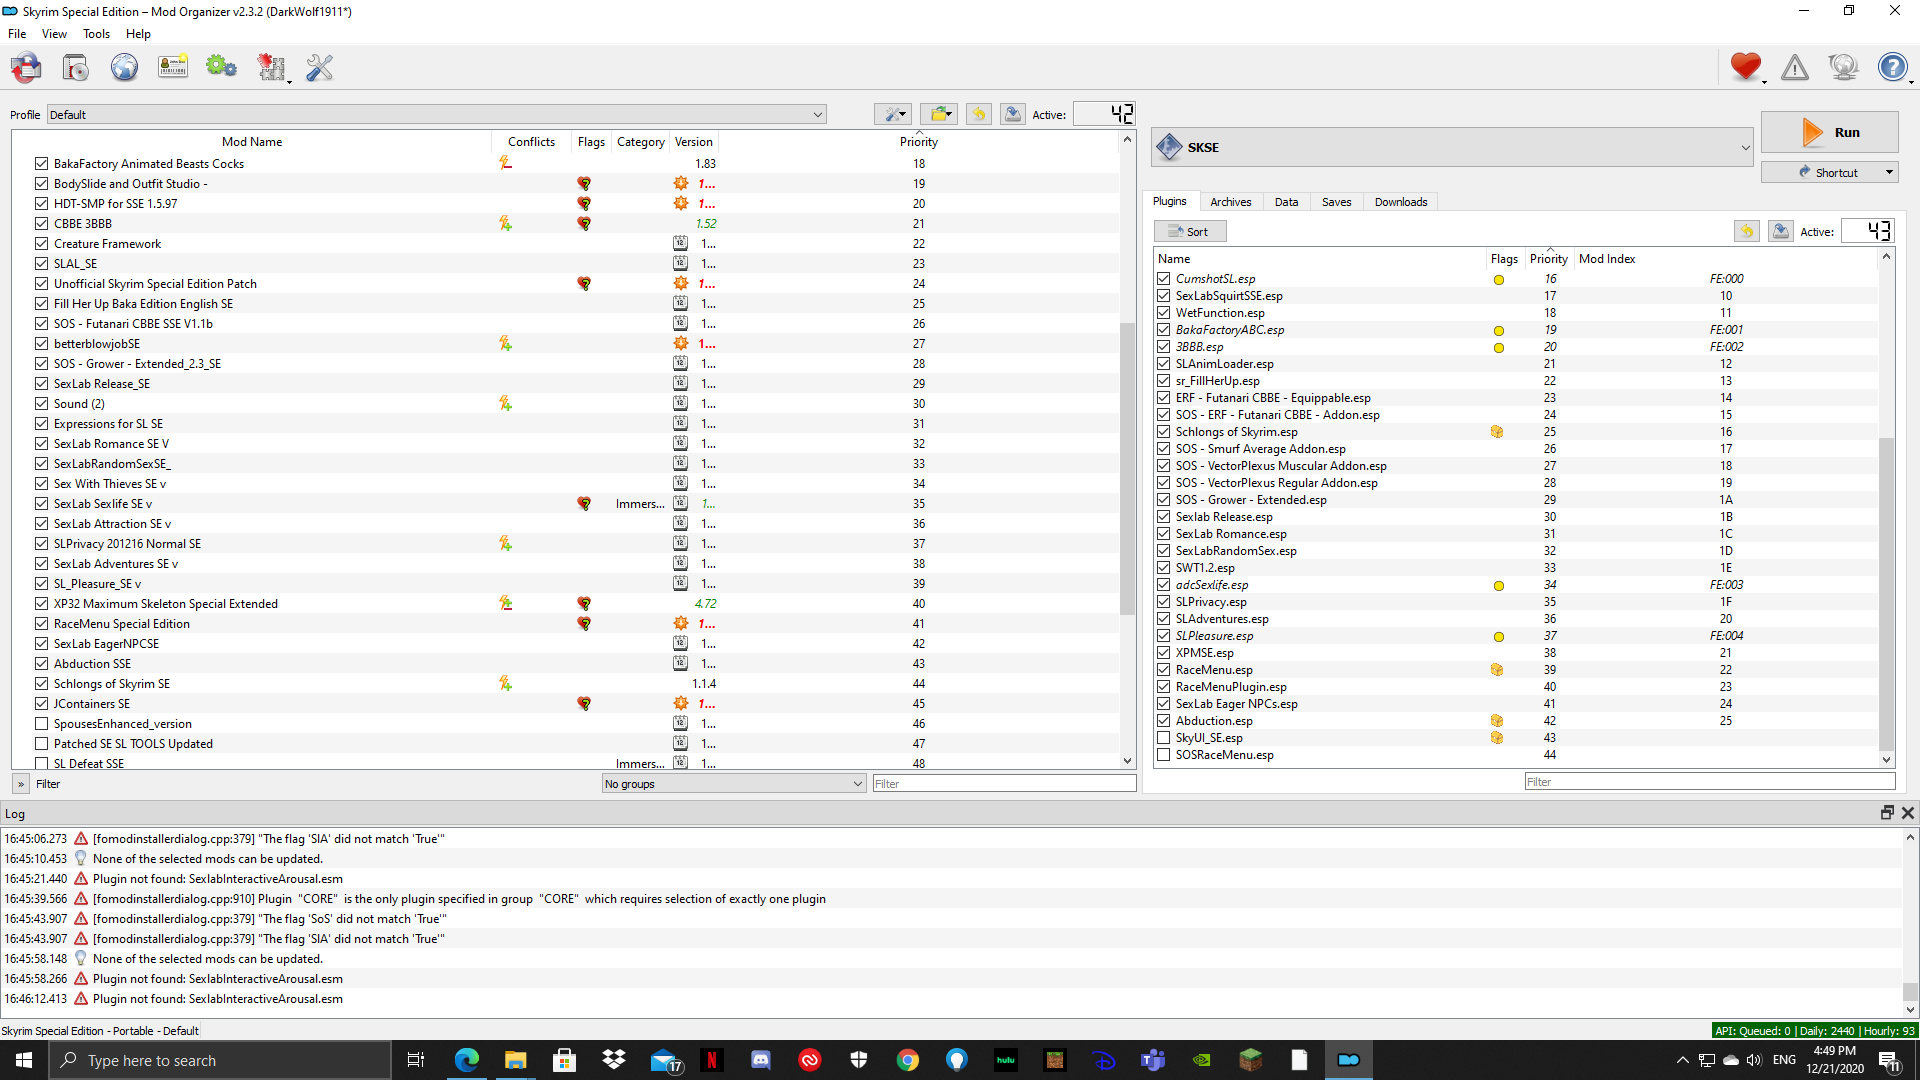Screen dimensions: 1920x1080
Task: Switch to the Saves tab
Action: 1336,202
